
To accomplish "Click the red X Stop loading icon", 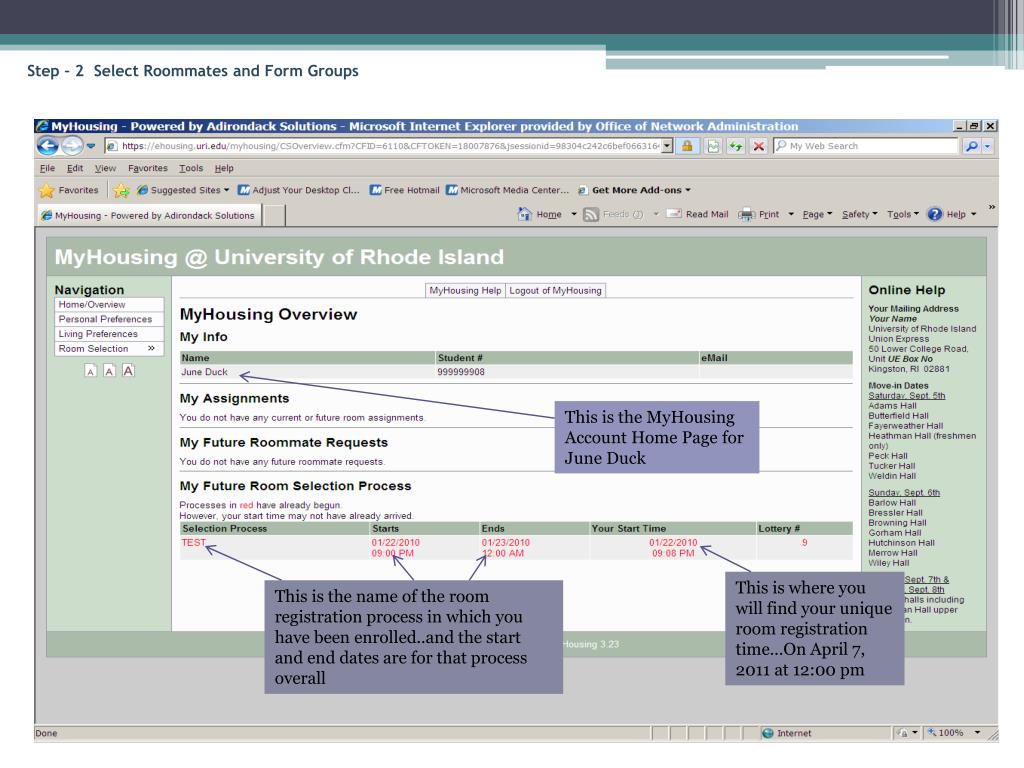I will [x=758, y=146].
